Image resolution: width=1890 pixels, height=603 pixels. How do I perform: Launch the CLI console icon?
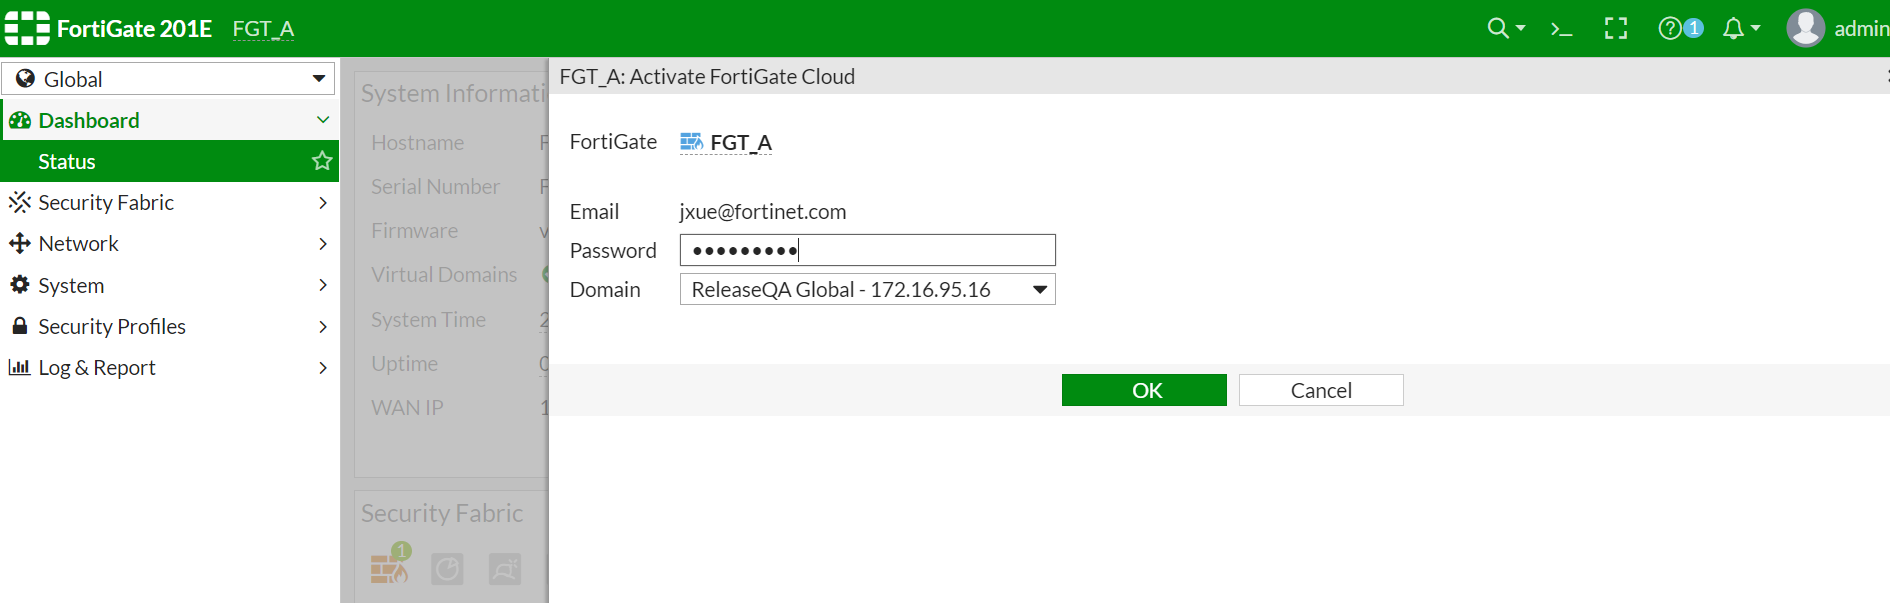1561,28
